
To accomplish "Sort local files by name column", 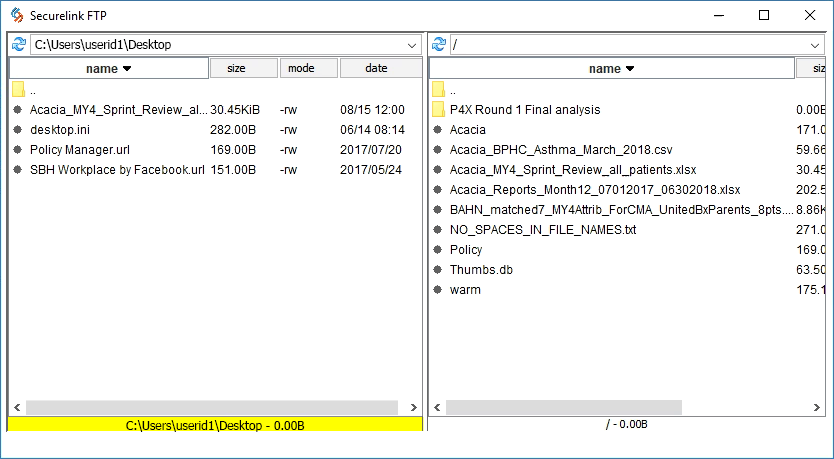I will click(108, 68).
